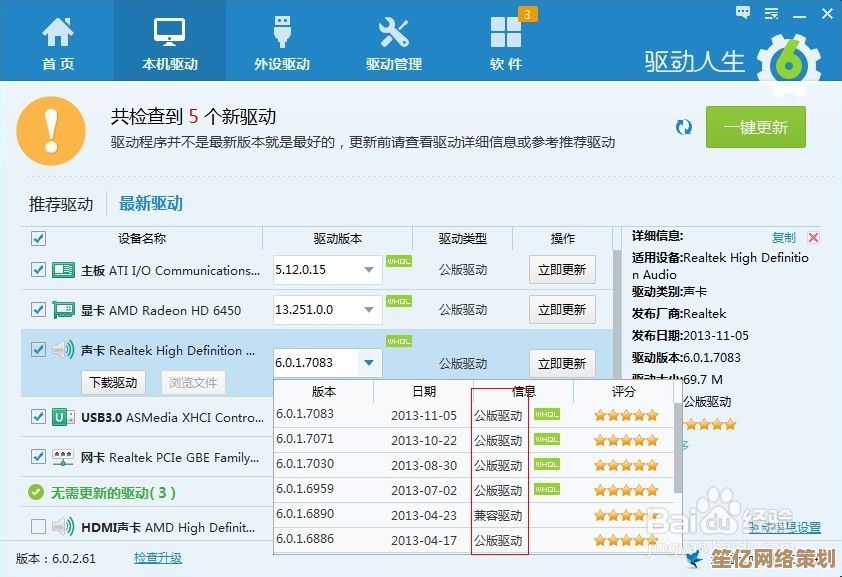
Task: Click the five-star rating for 6.0.1.7083
Action: pyautogui.click(x=626, y=415)
